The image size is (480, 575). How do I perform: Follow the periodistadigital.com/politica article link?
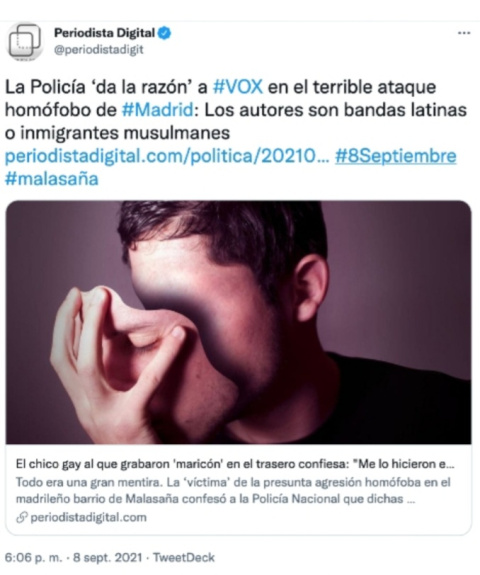[x=167, y=156]
